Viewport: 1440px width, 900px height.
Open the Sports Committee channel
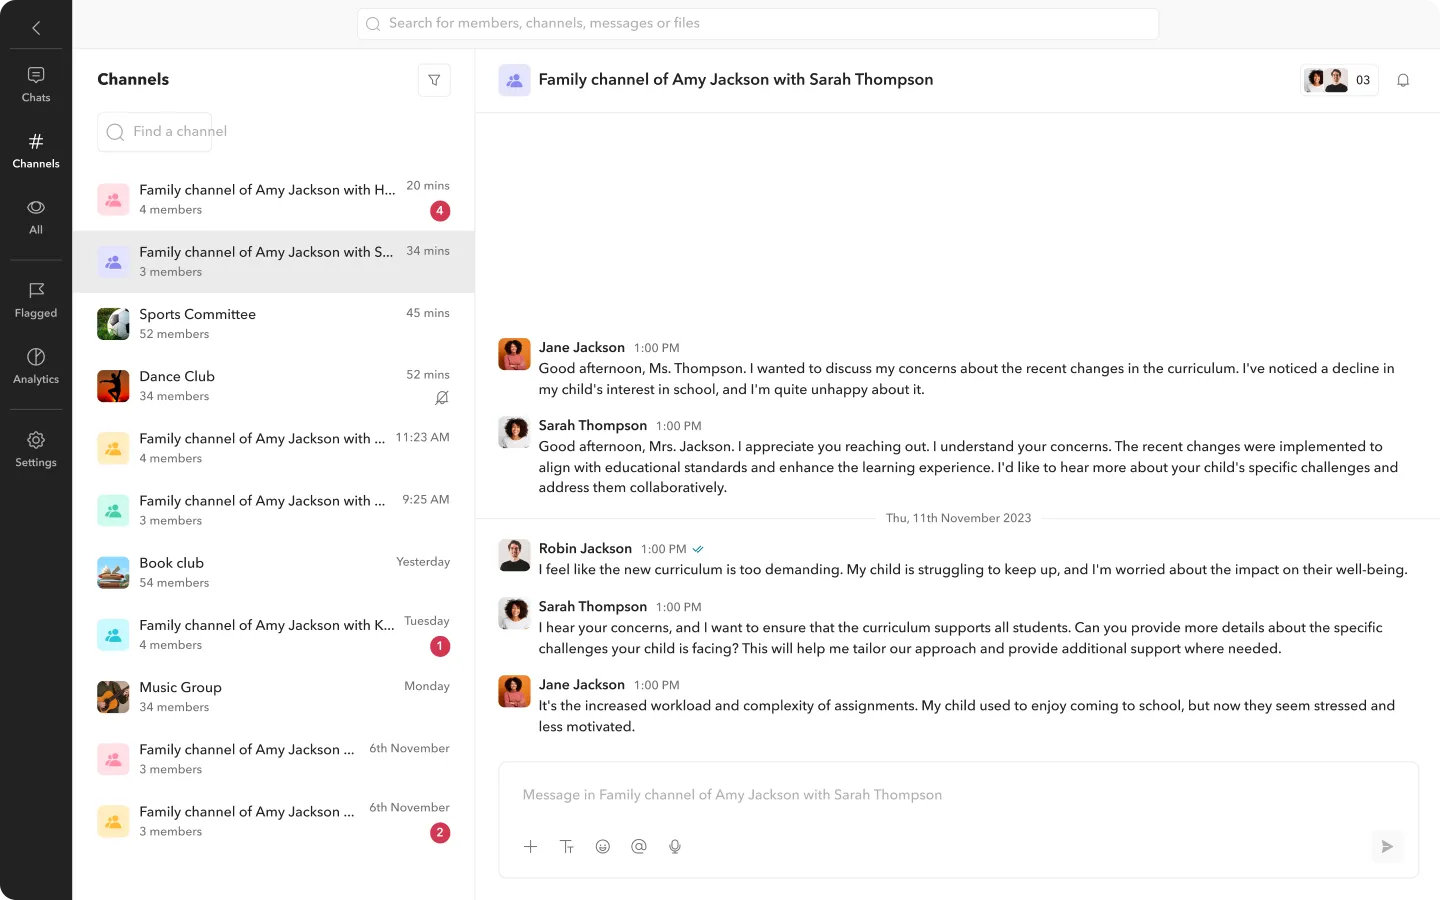pos(273,324)
